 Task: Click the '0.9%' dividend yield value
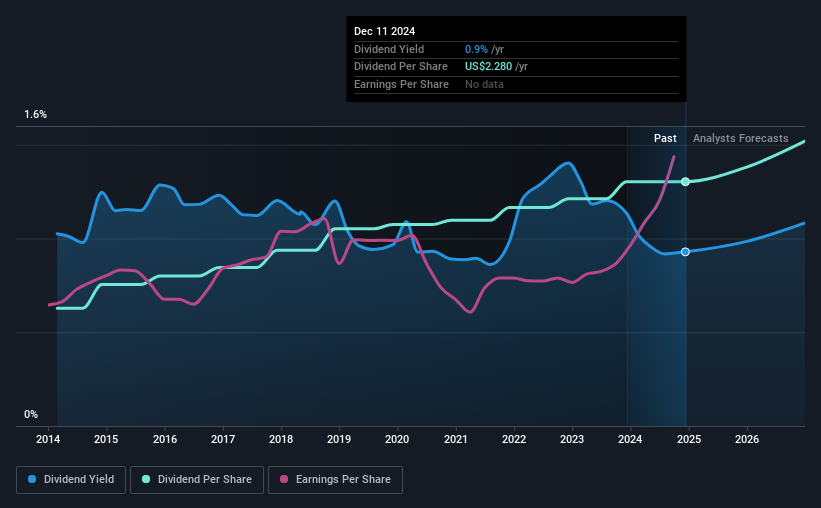click(476, 49)
